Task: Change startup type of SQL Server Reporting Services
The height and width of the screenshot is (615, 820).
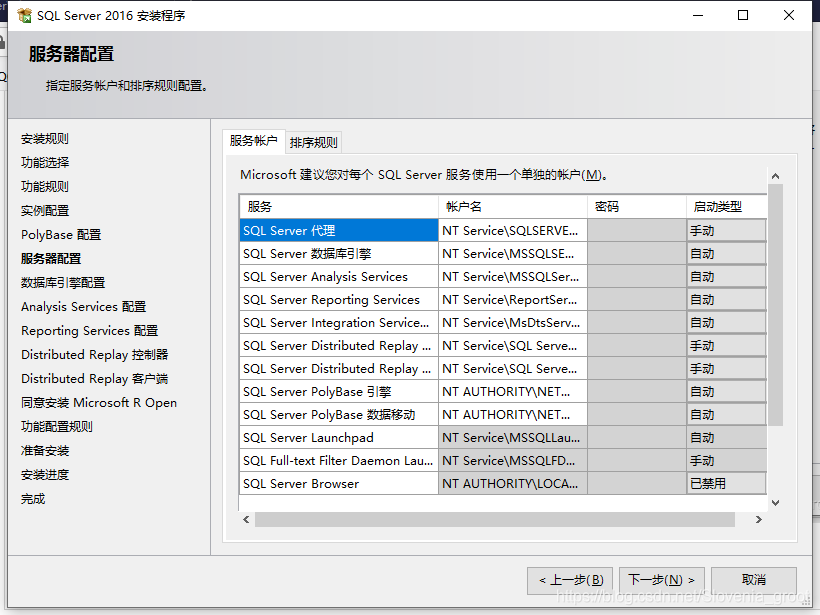Action: pyautogui.click(x=726, y=300)
